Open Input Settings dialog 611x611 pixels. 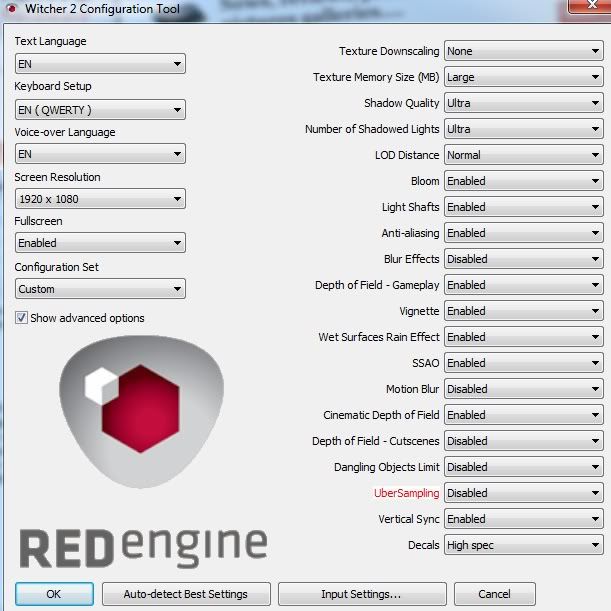tap(362, 594)
